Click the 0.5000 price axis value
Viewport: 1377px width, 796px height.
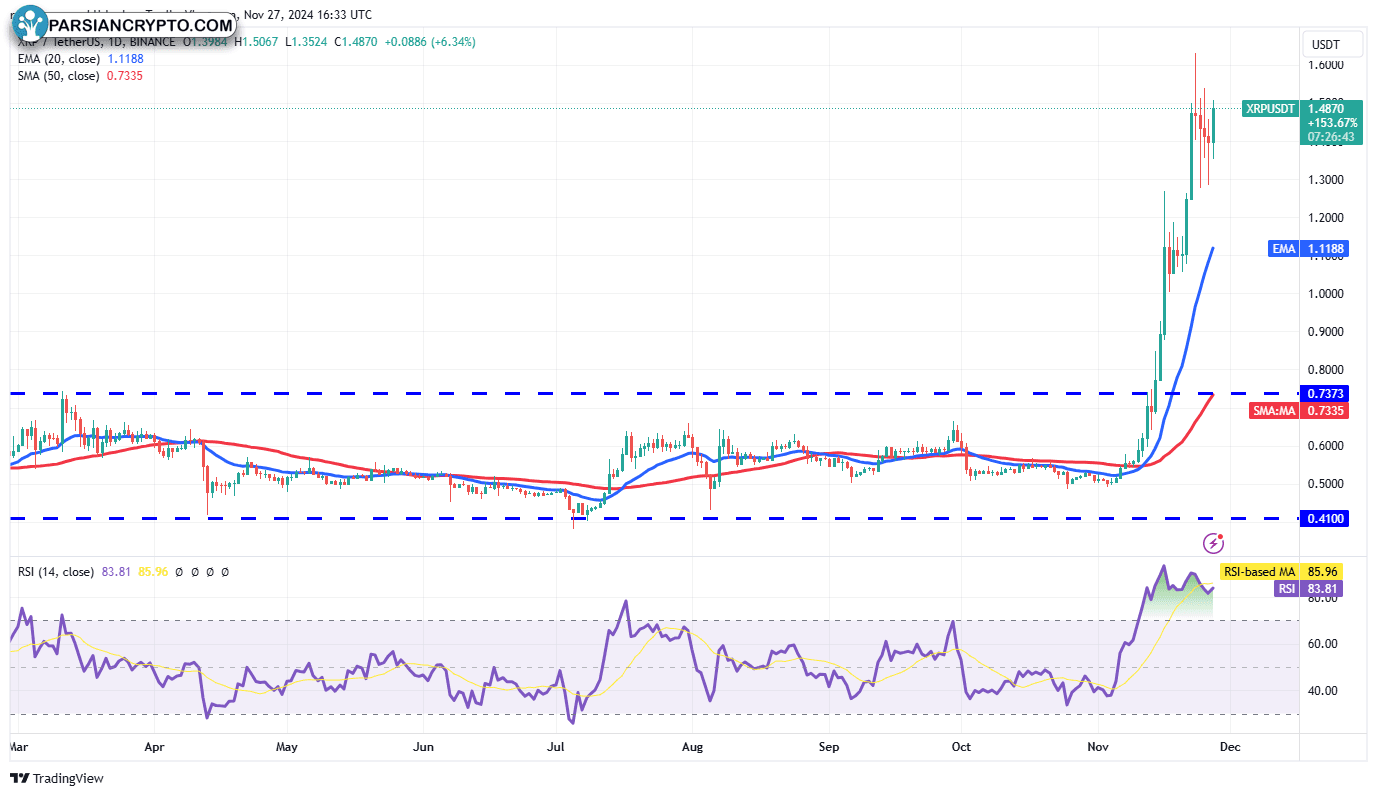pyautogui.click(x=1325, y=484)
